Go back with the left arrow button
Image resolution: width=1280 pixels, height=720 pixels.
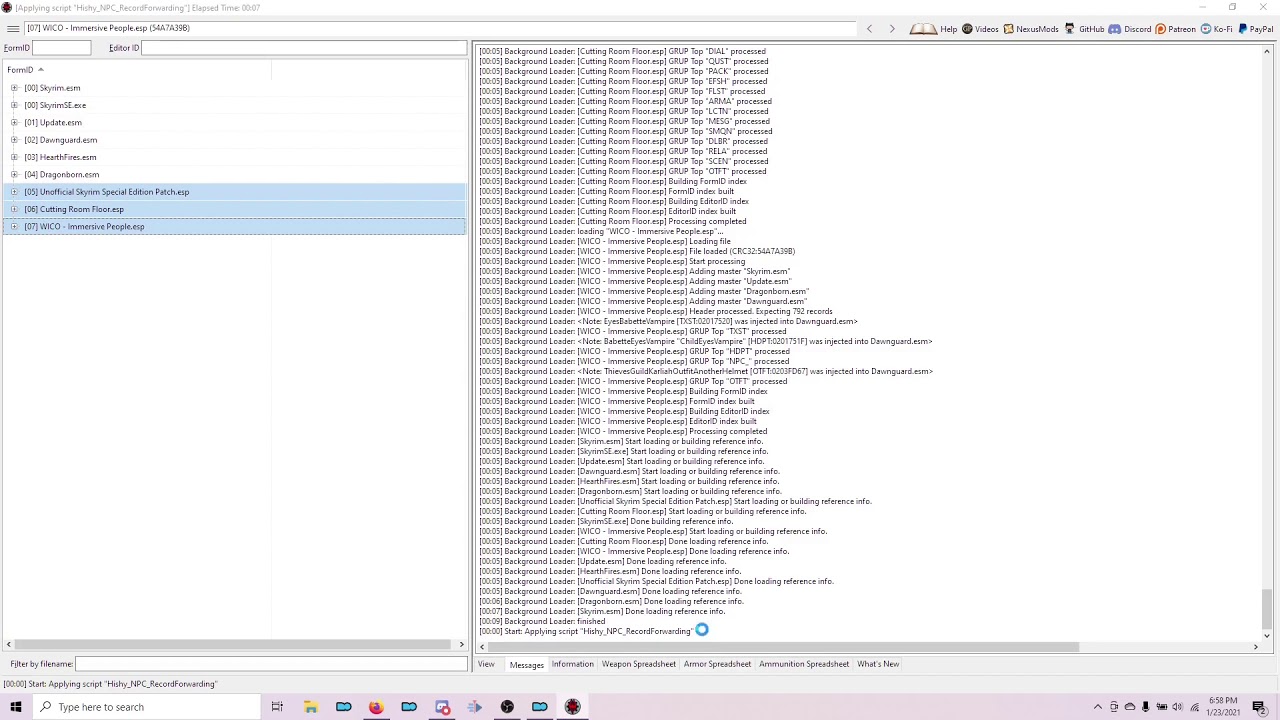tap(869, 29)
